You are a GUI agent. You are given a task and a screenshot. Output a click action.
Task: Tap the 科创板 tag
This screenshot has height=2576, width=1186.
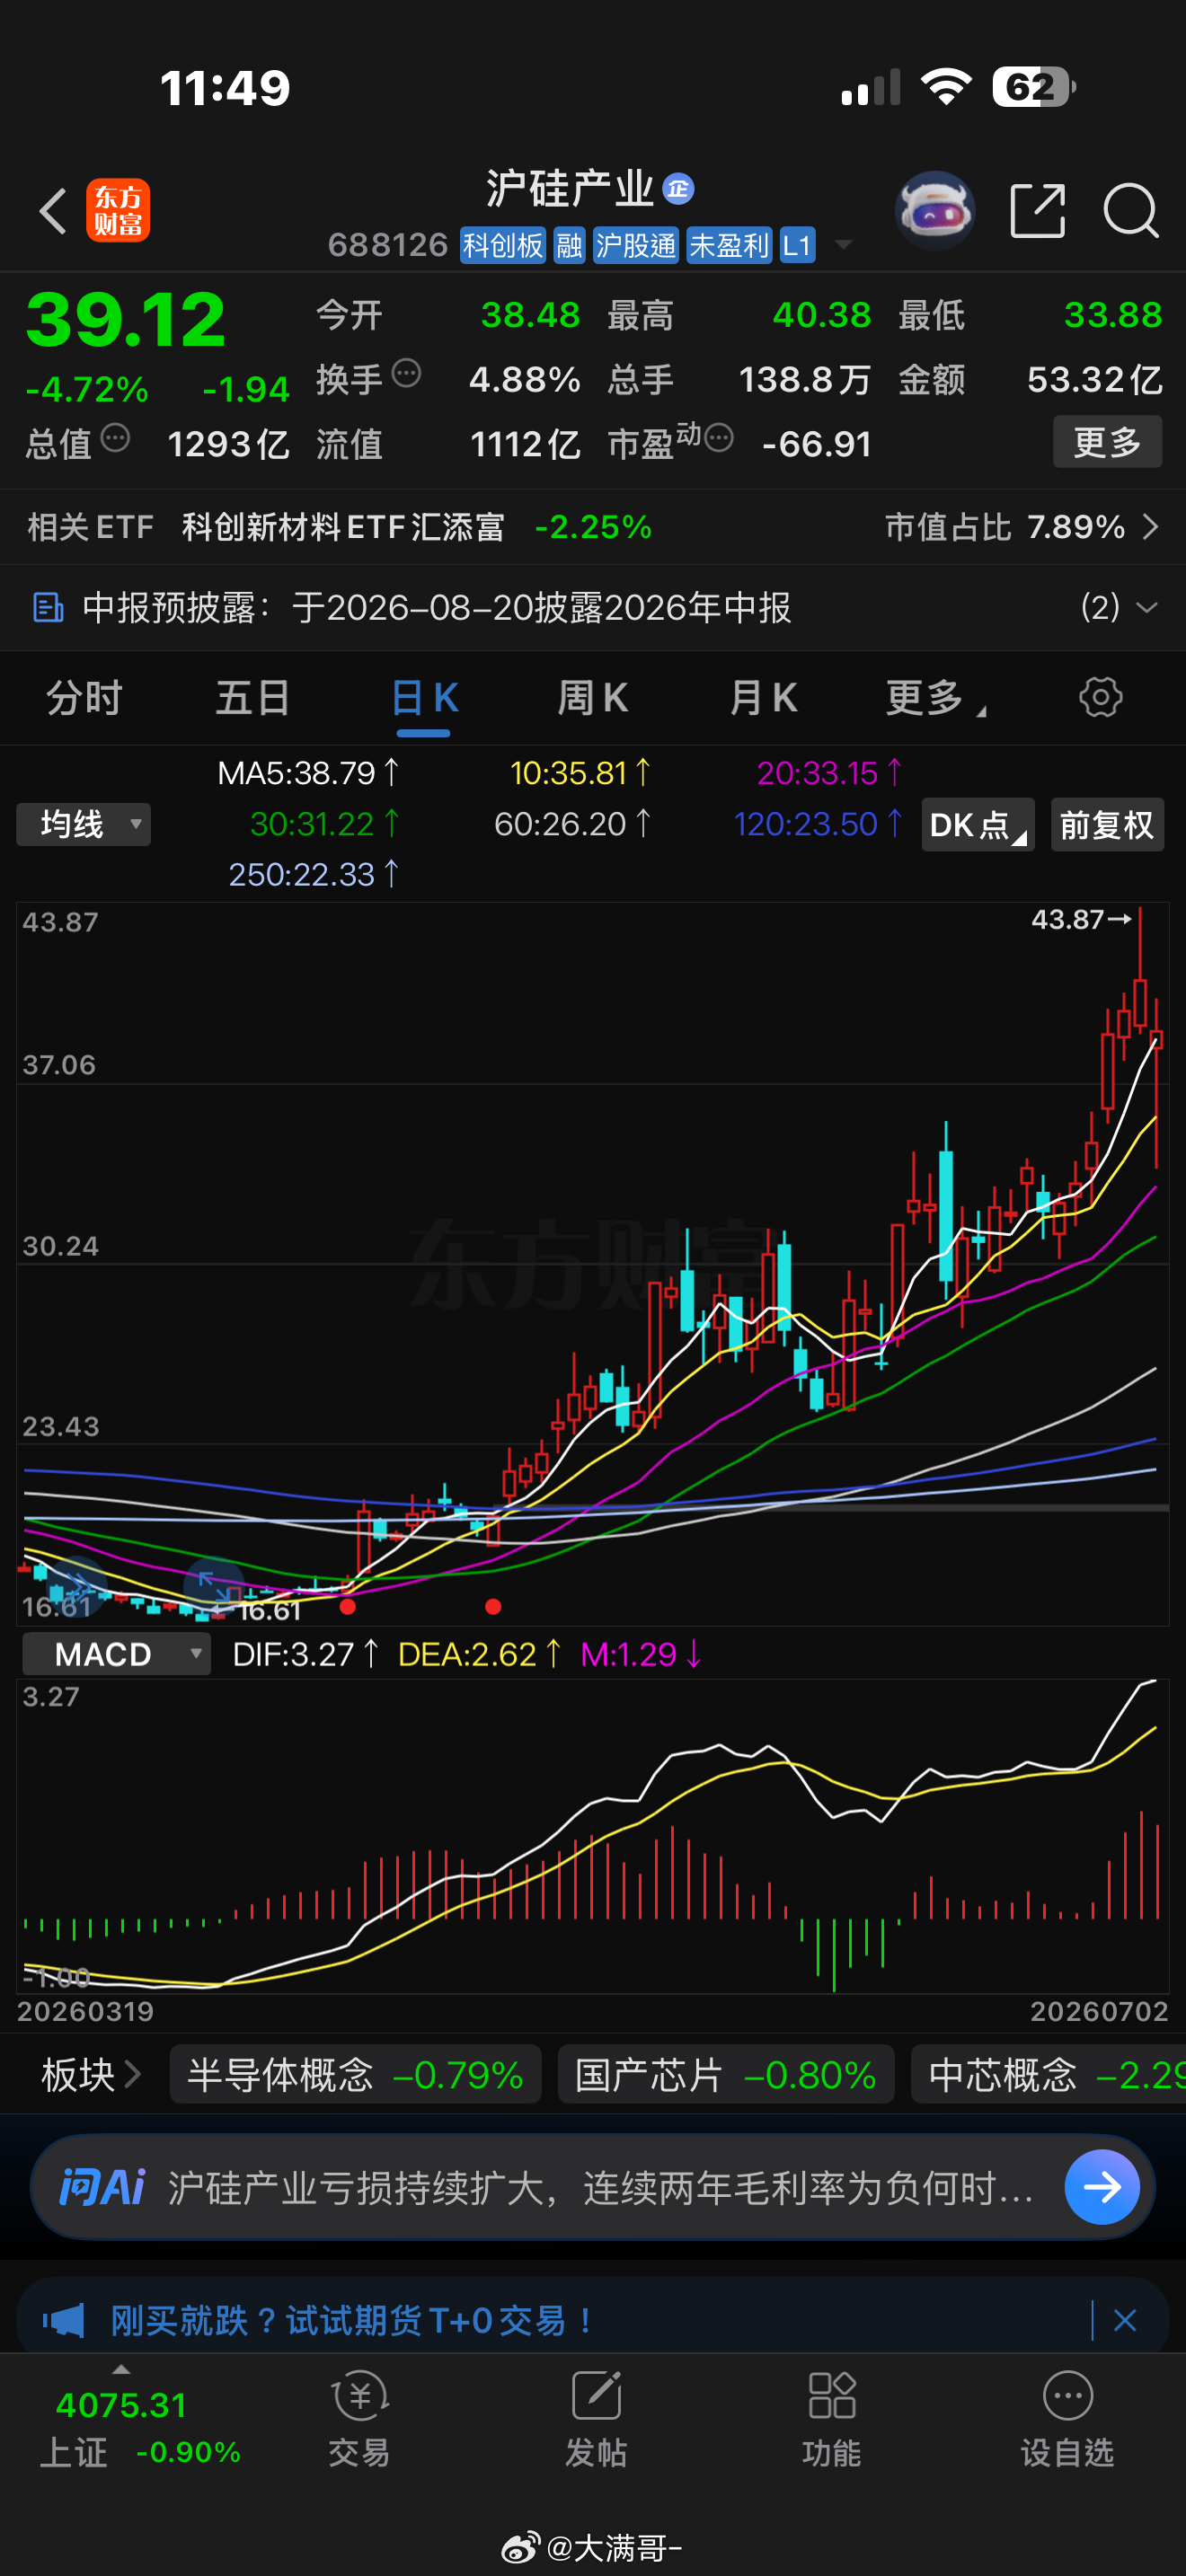(x=503, y=245)
